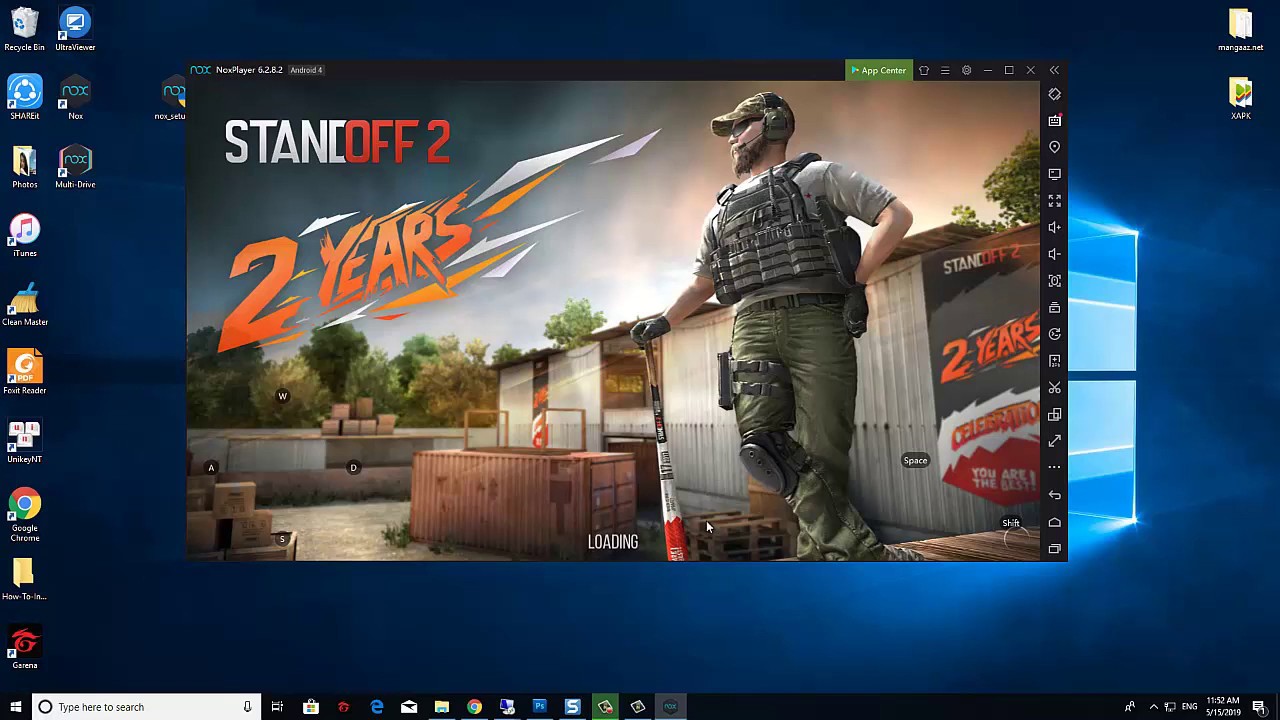Select the UltraViewer desktop shortcut
This screenshot has height=720, width=1280.
[75, 30]
